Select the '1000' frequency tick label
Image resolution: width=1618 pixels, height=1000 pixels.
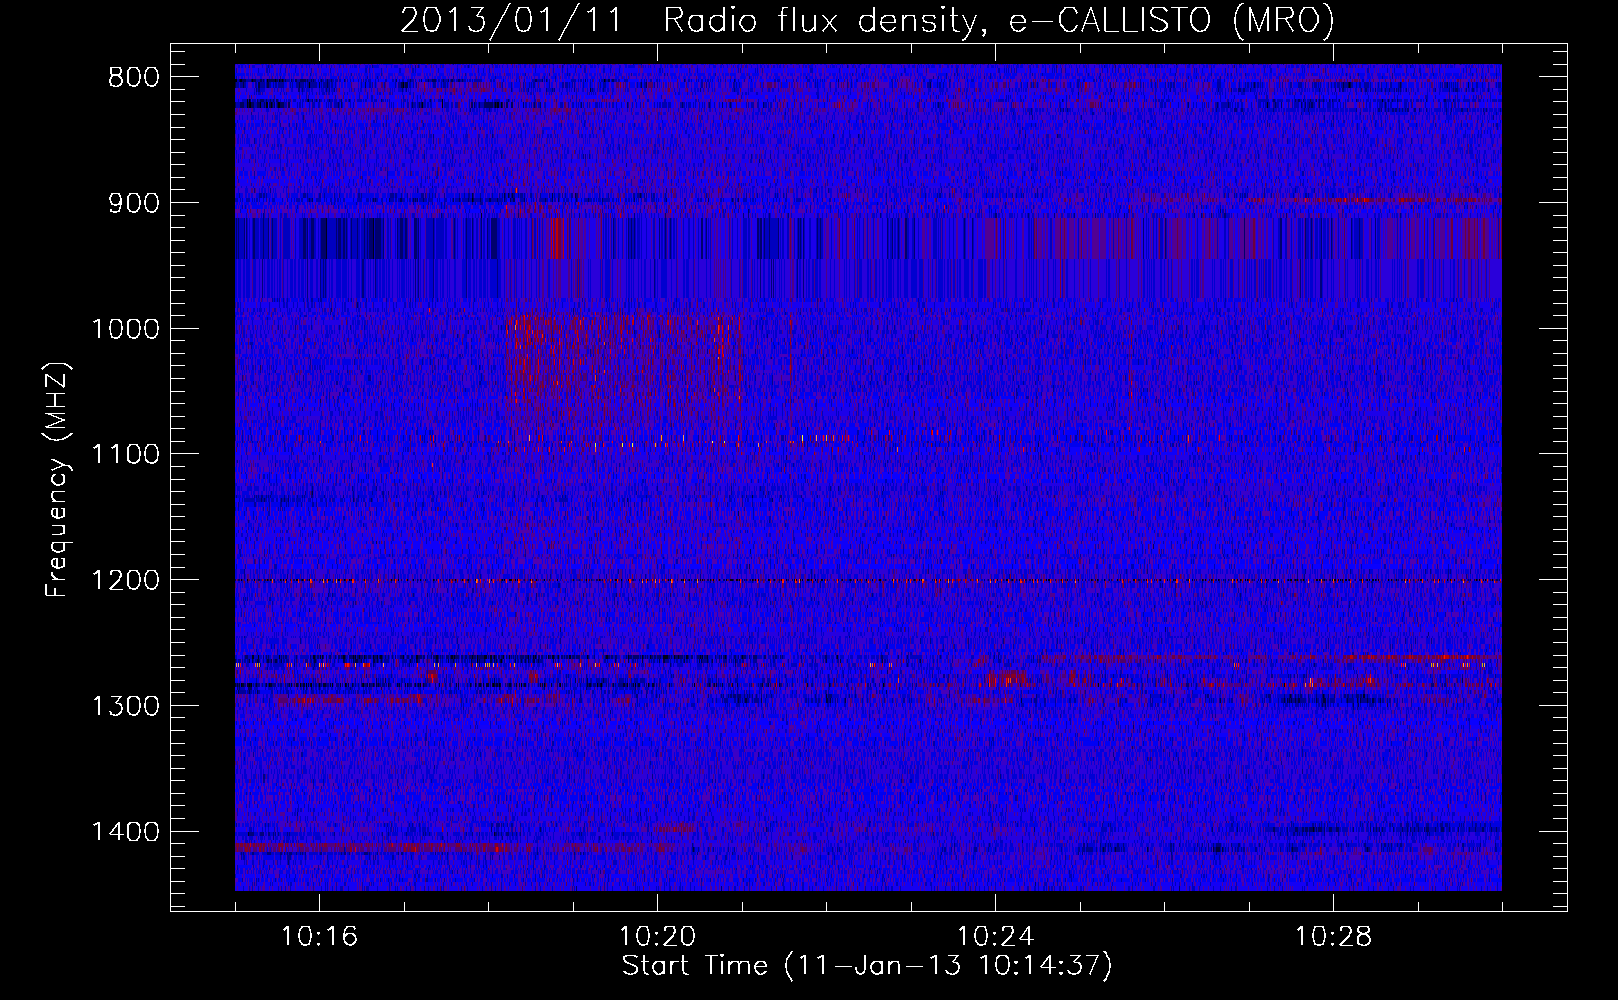point(125,329)
